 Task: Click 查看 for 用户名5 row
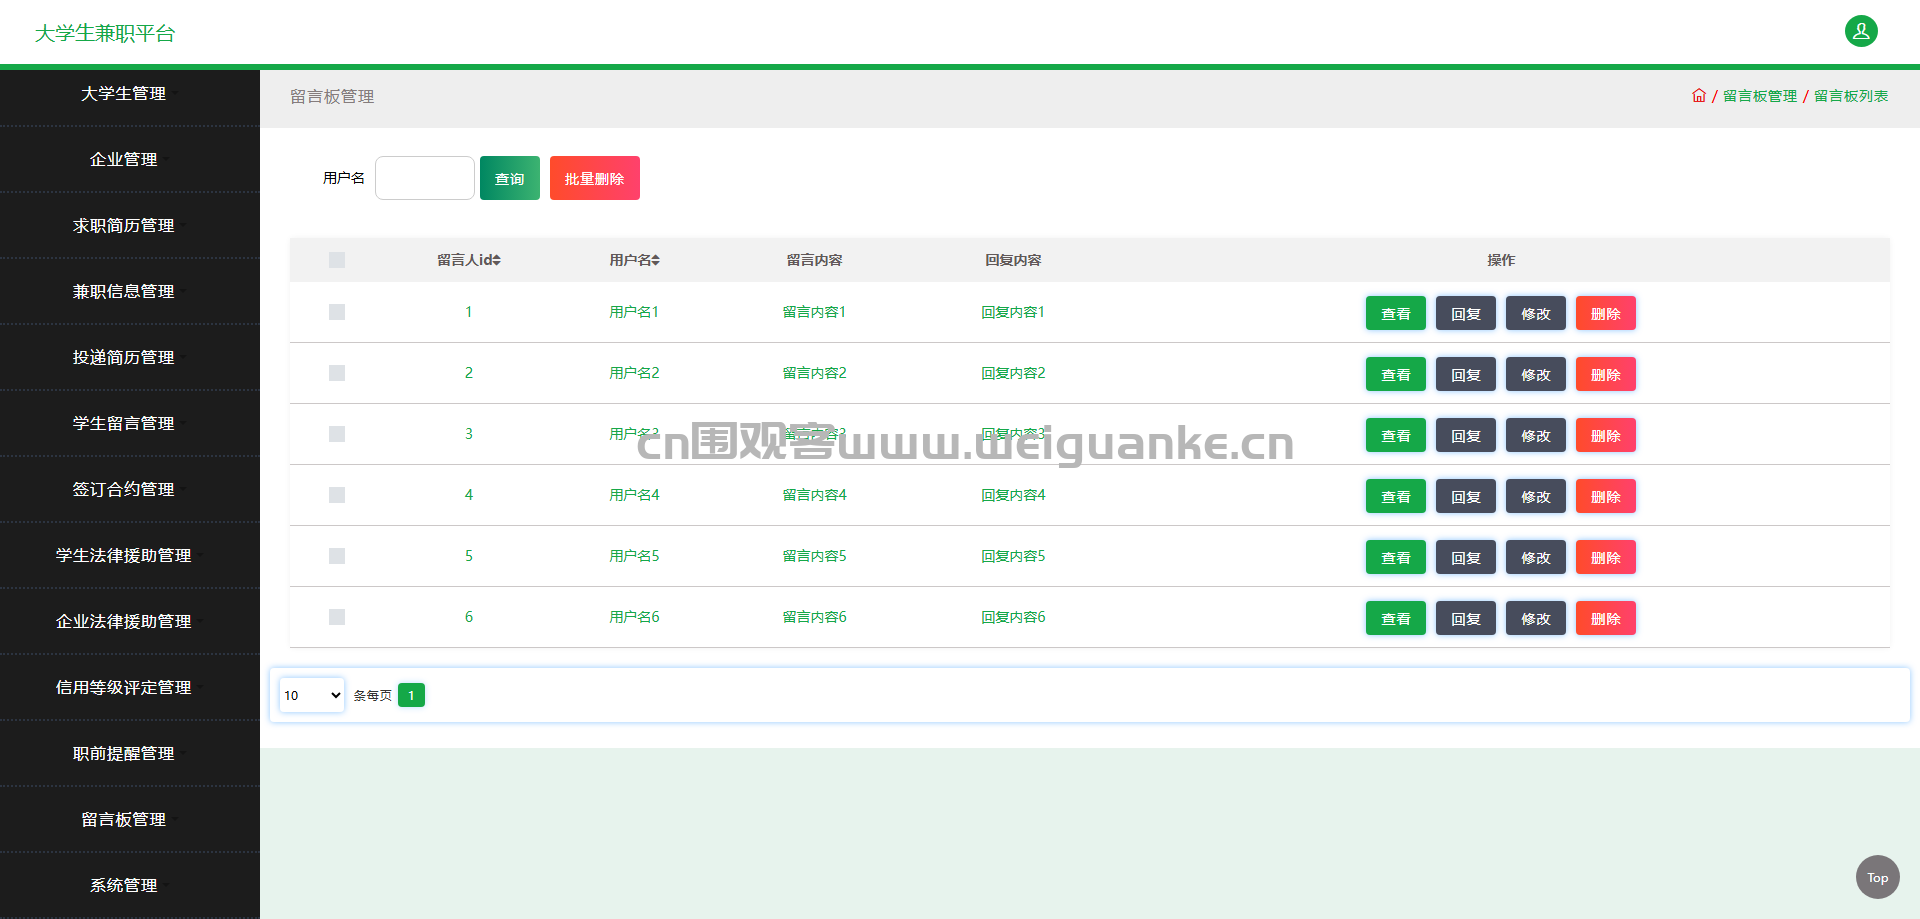pos(1396,557)
